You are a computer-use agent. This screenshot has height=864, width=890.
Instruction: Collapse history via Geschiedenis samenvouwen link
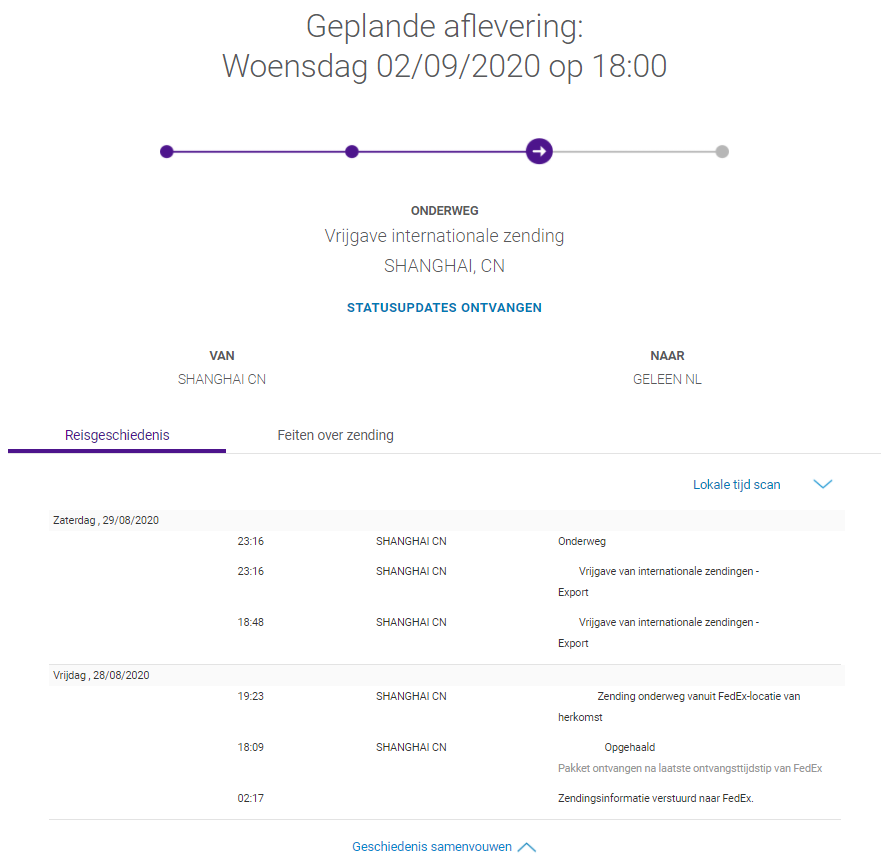point(431,847)
